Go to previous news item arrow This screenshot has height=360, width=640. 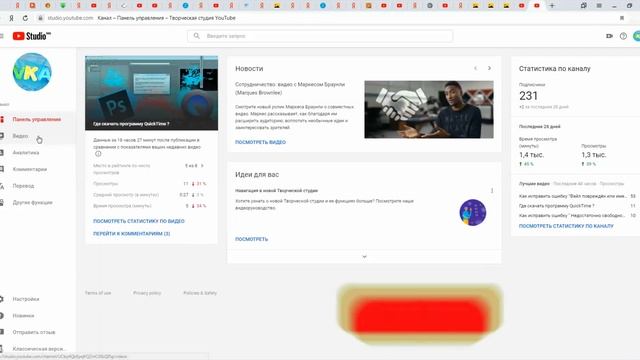pos(476,68)
